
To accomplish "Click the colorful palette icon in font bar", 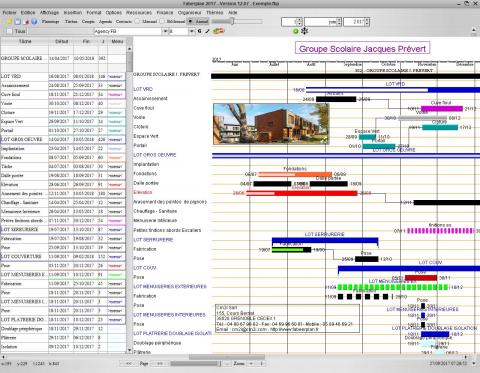I will point(219,31).
